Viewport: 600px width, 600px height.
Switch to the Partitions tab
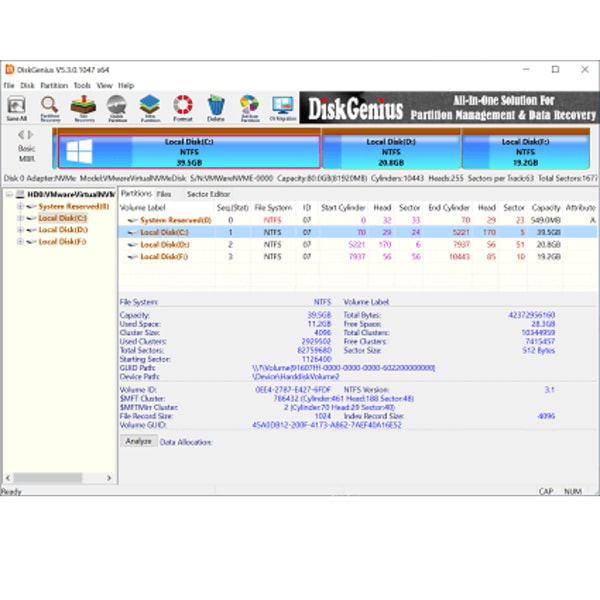136,194
